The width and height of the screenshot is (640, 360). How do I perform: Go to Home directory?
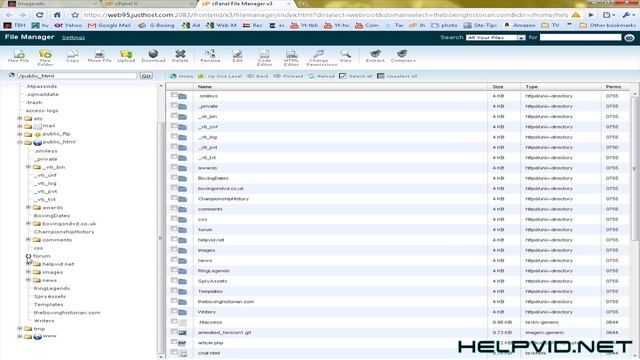click(x=181, y=76)
